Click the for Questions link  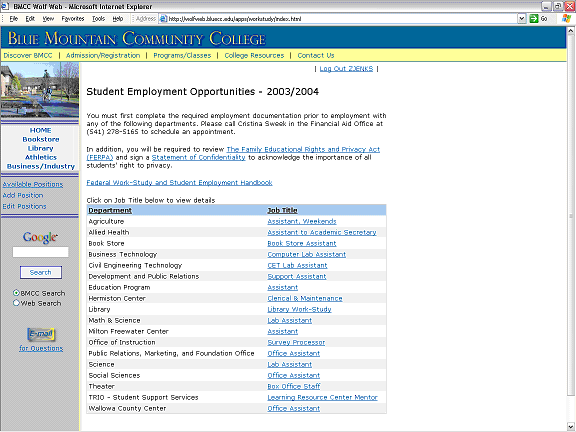pyautogui.click(x=41, y=348)
